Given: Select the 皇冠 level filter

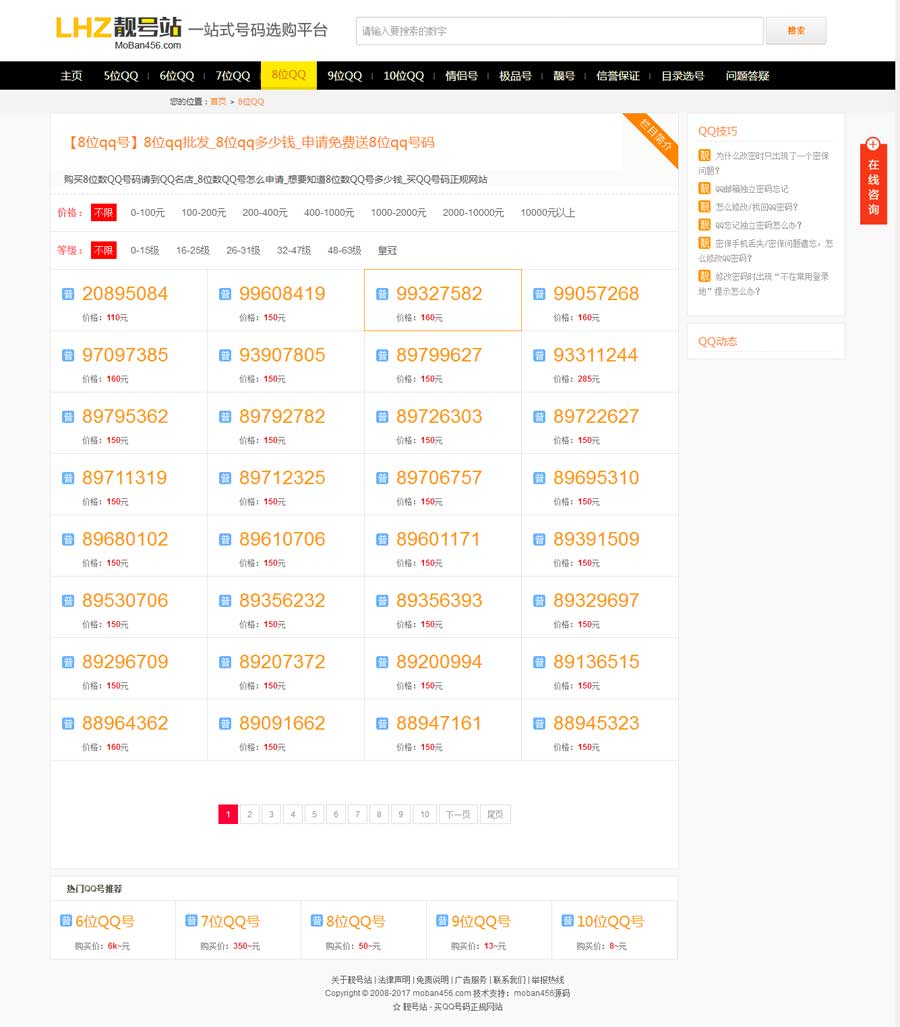Looking at the screenshot, I should [x=387, y=251].
